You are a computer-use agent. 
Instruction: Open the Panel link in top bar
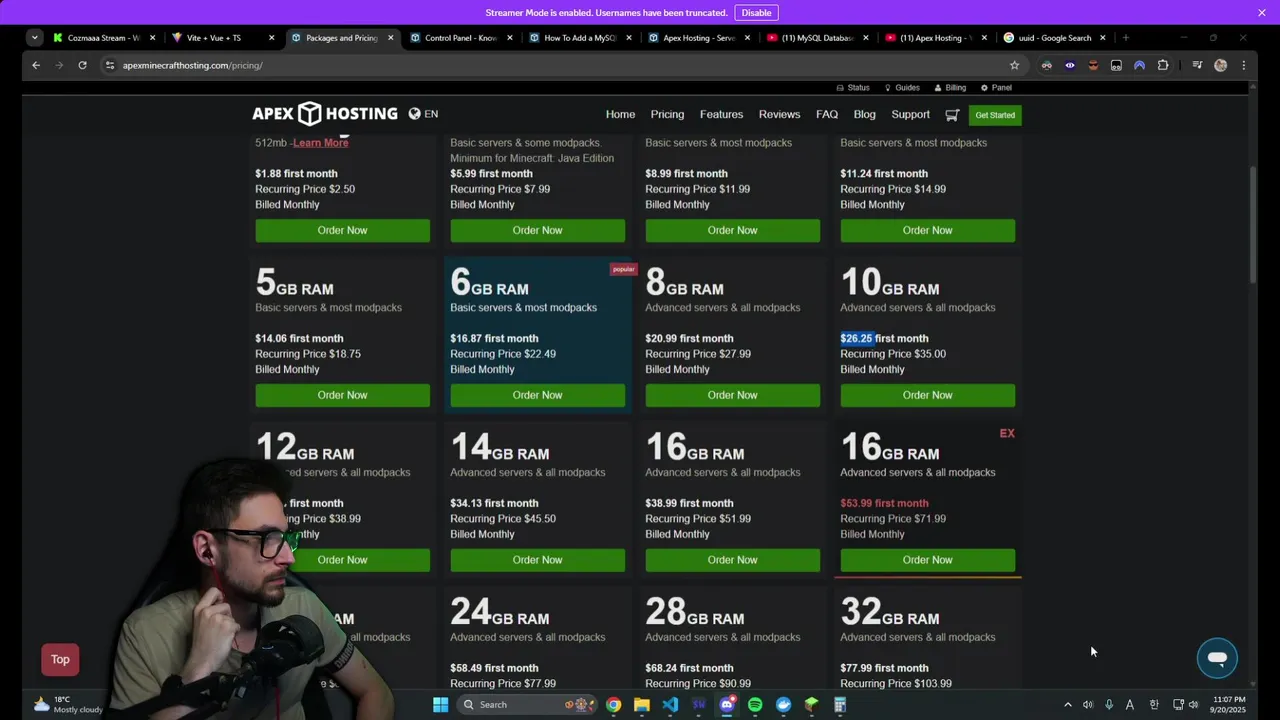tap(996, 88)
